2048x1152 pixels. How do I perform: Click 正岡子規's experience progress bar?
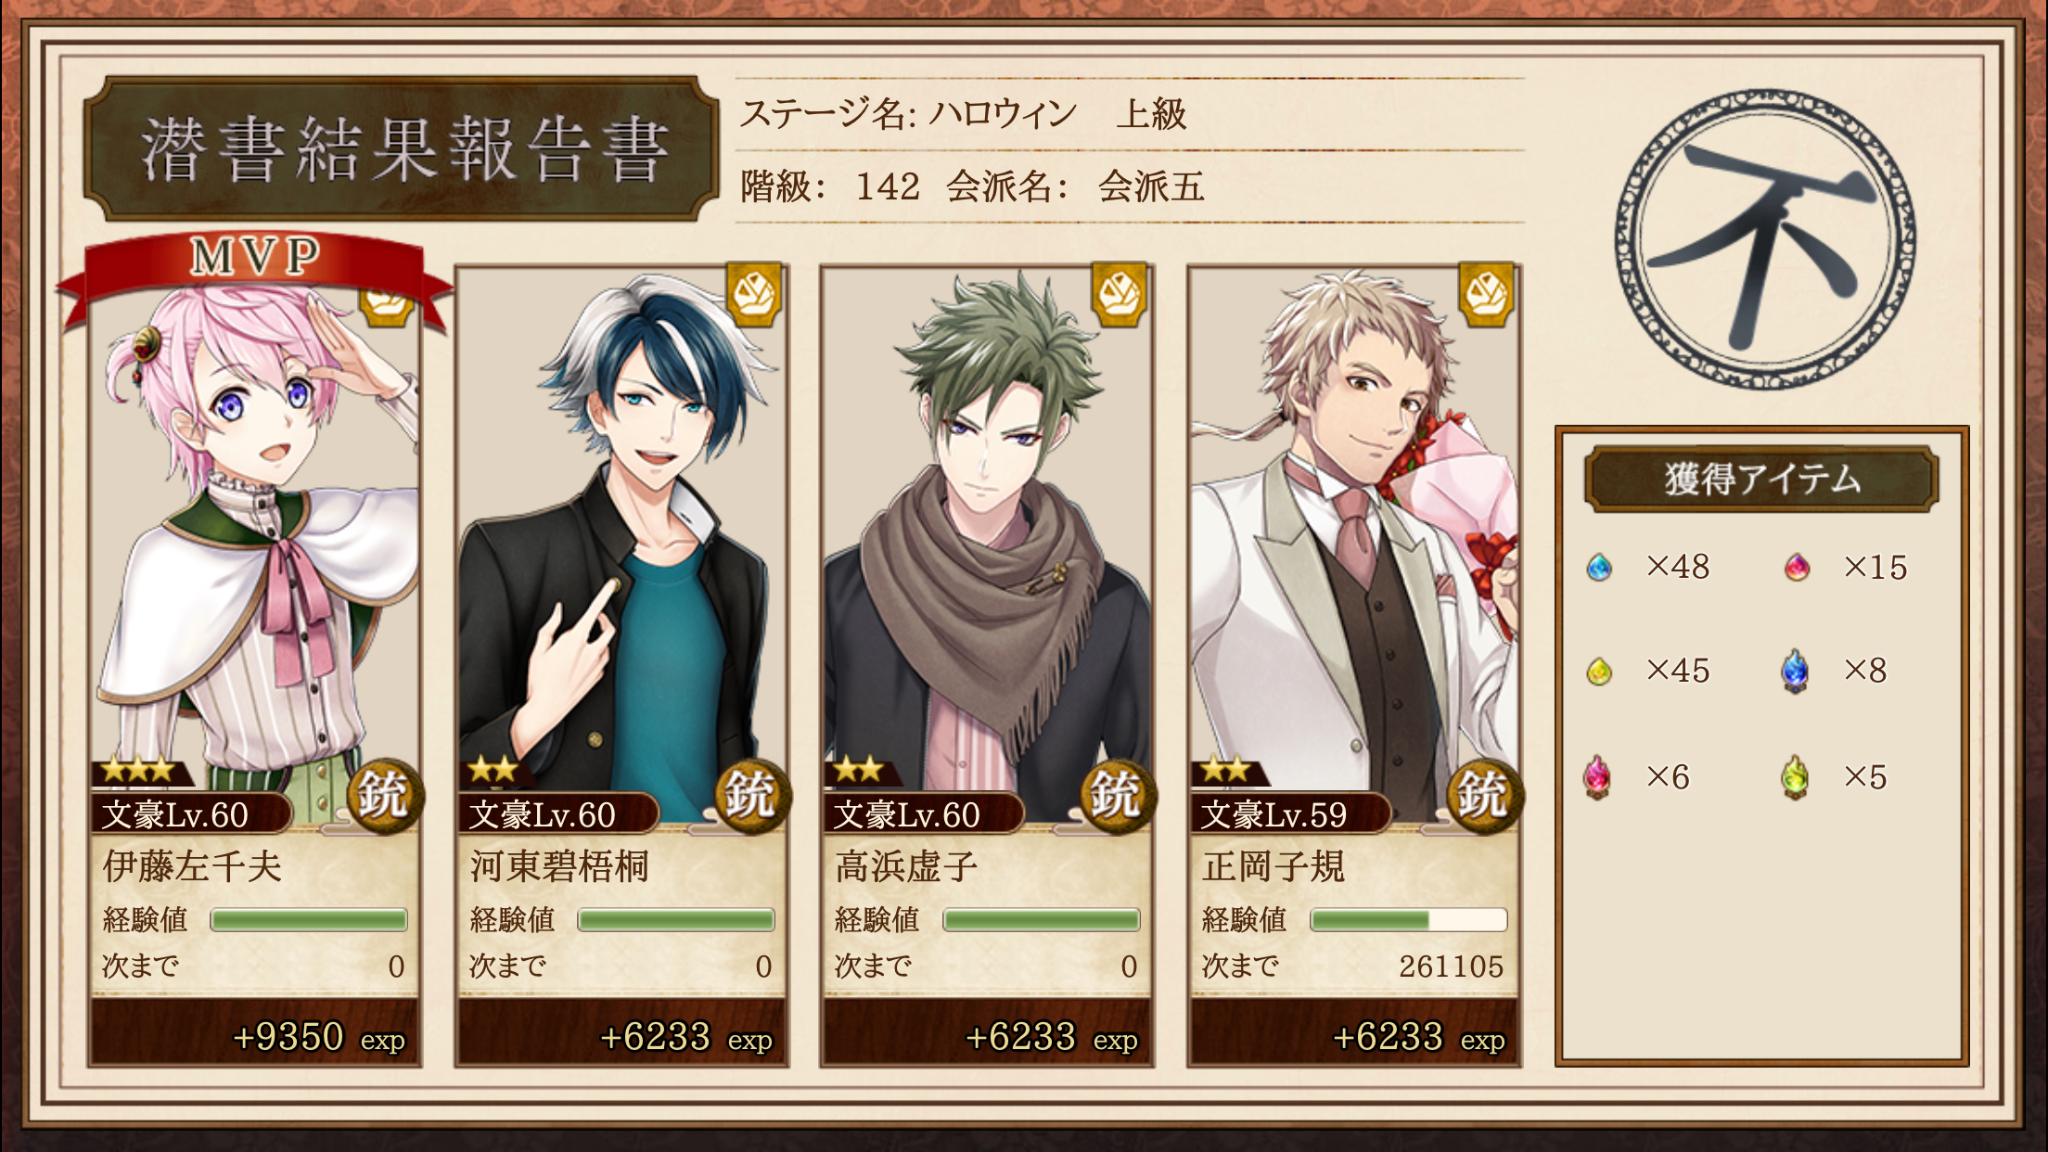(x=1408, y=920)
